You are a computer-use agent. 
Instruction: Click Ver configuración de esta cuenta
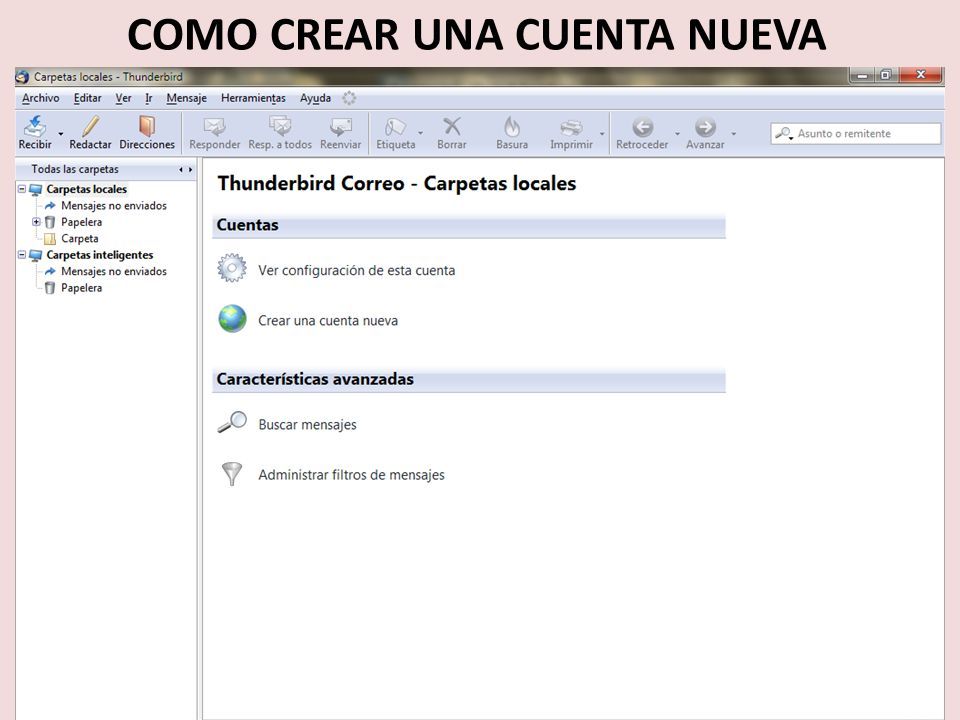tap(356, 270)
